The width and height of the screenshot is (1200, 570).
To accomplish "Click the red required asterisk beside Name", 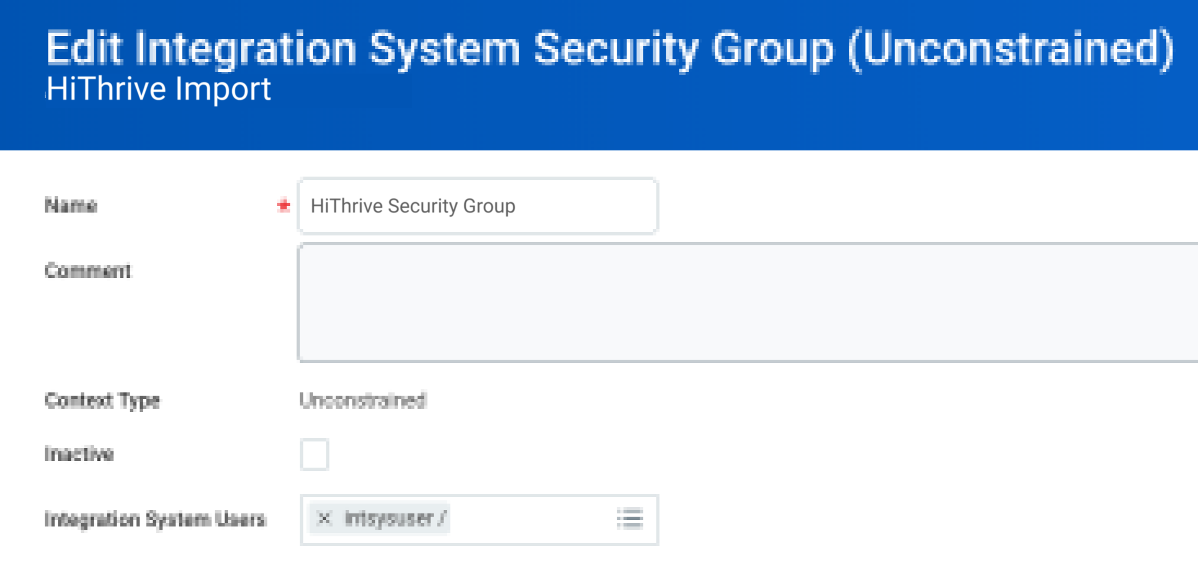I will (283, 206).
